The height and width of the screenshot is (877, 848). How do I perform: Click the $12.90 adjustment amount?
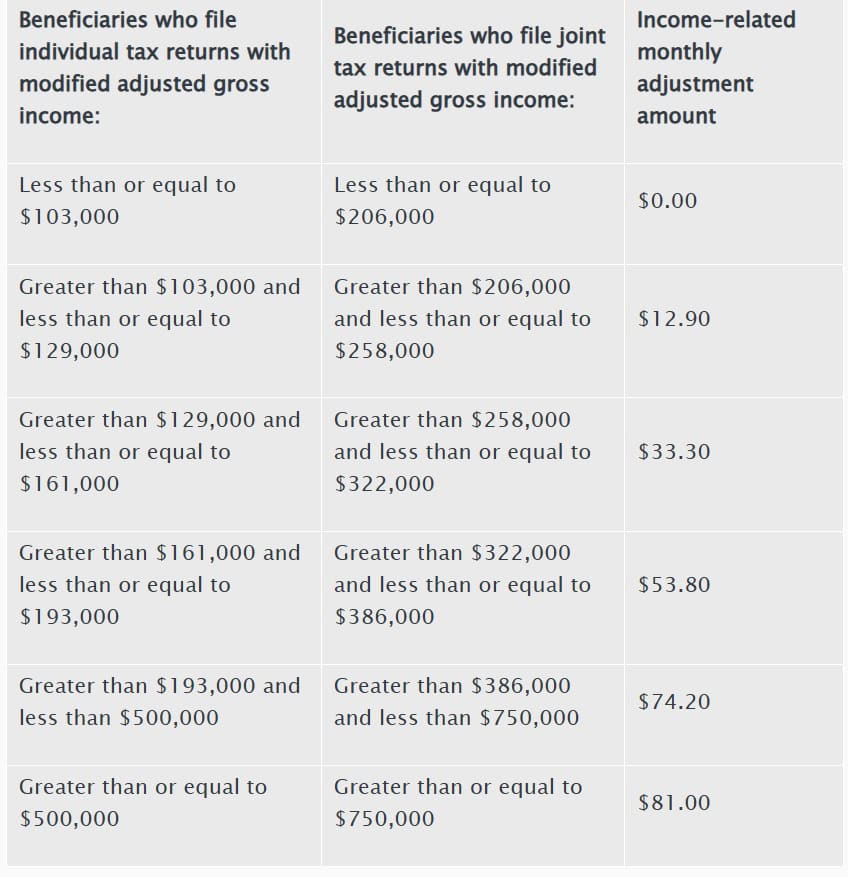674,319
